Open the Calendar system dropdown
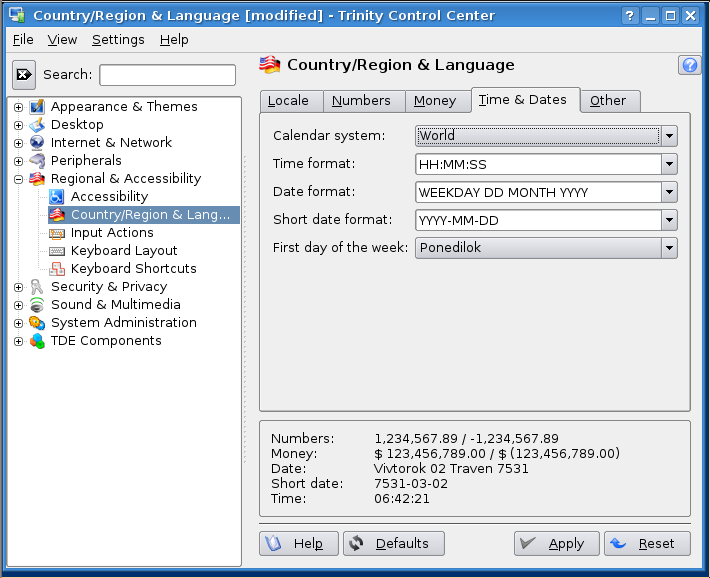This screenshot has width=710, height=578. click(546, 136)
